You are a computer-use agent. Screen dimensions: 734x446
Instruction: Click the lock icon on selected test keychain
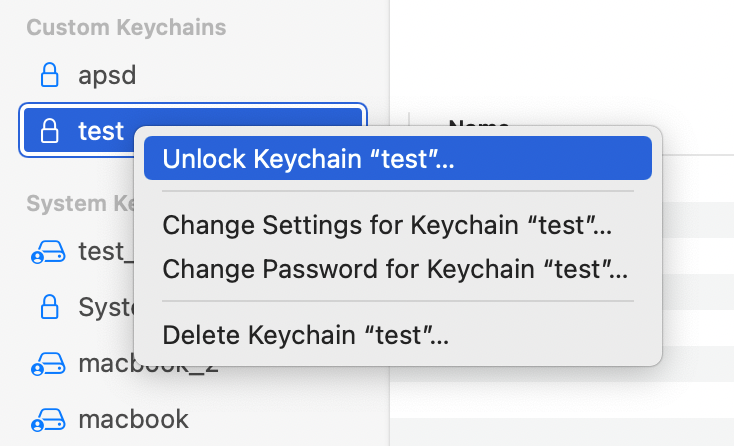pyautogui.click(x=48, y=130)
